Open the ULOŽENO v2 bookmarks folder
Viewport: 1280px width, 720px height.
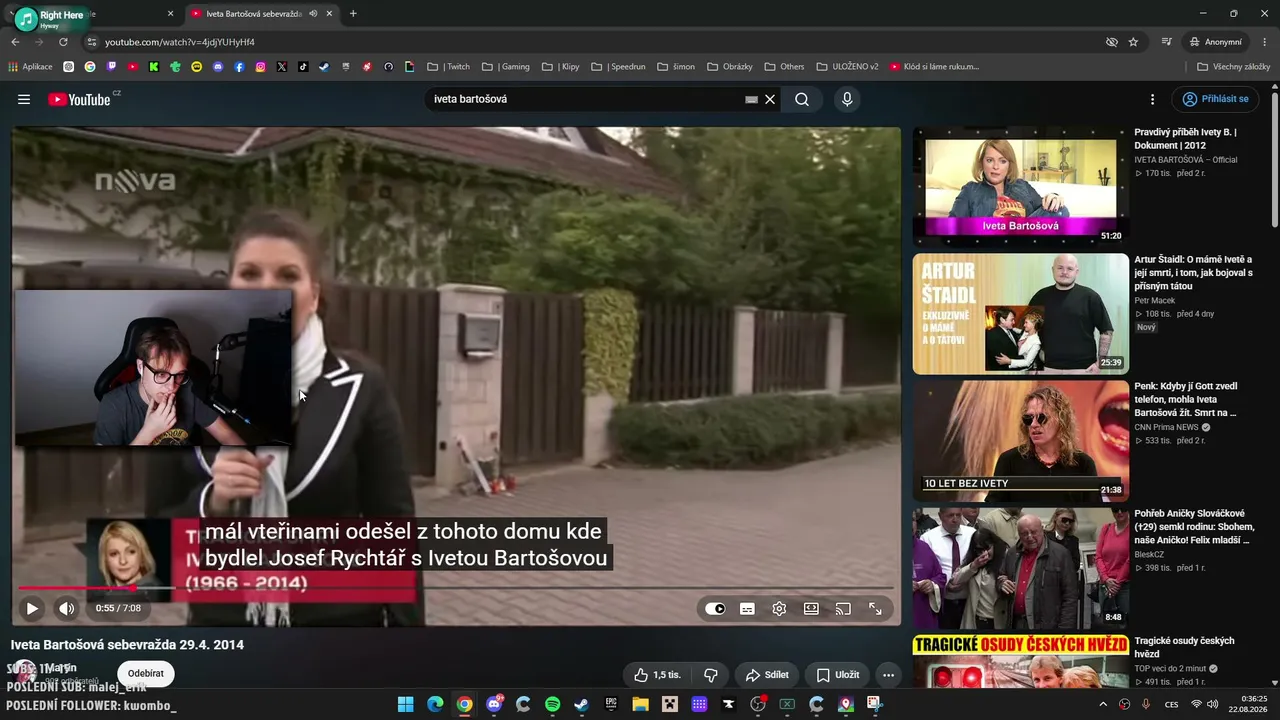pyautogui.click(x=848, y=67)
